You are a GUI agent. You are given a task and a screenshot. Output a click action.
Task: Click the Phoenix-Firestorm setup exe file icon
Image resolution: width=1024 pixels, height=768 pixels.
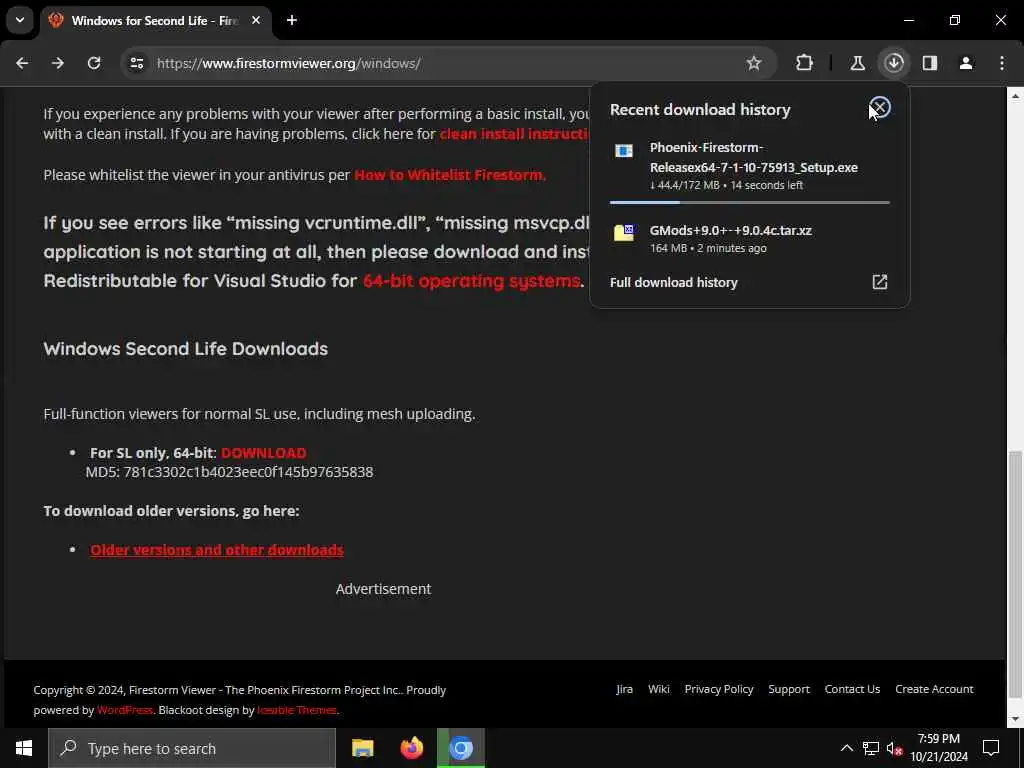pyautogui.click(x=624, y=151)
